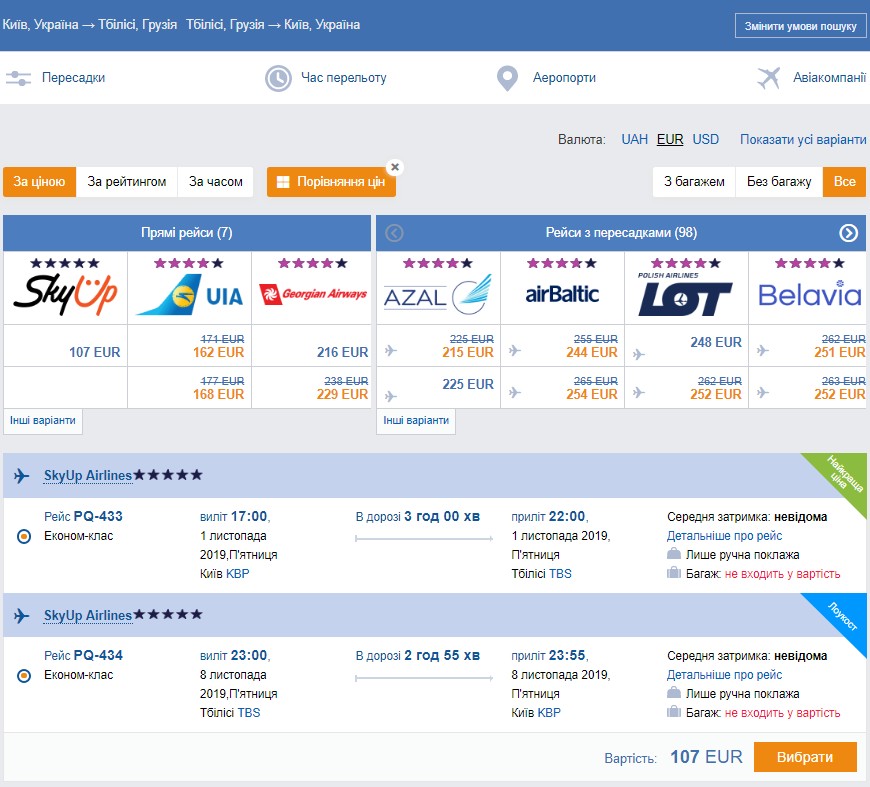Select the AZAL airline logo

(438, 295)
